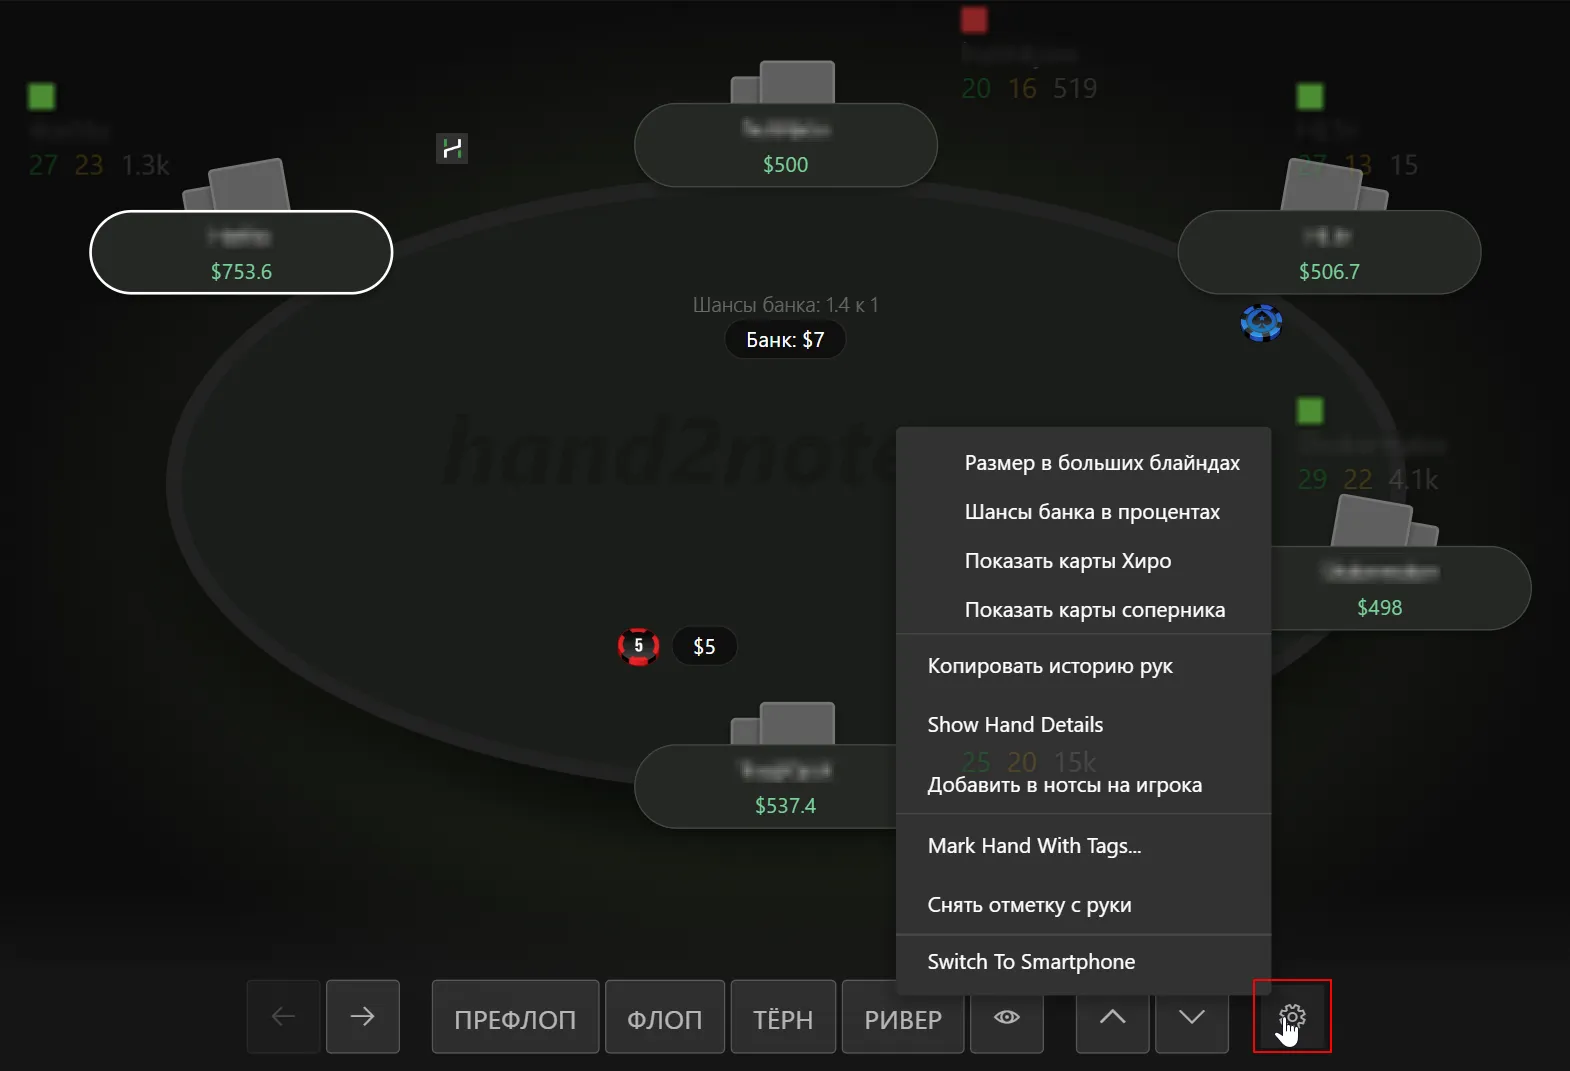The height and width of the screenshot is (1071, 1570).
Task: Toggle the eye visibility button
Action: [x=1007, y=1017]
